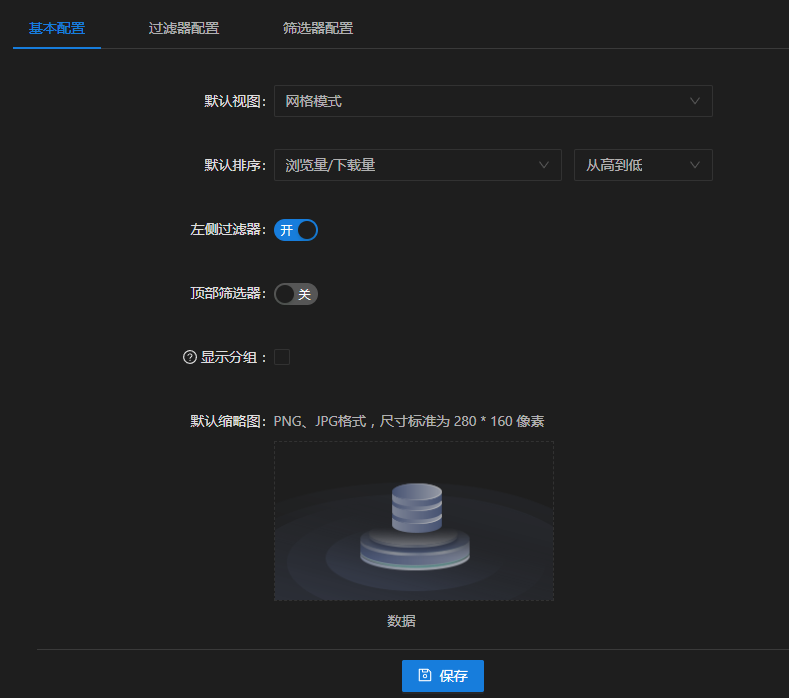
Task: Click the 左侧过滤器 label
Action: click(228, 229)
